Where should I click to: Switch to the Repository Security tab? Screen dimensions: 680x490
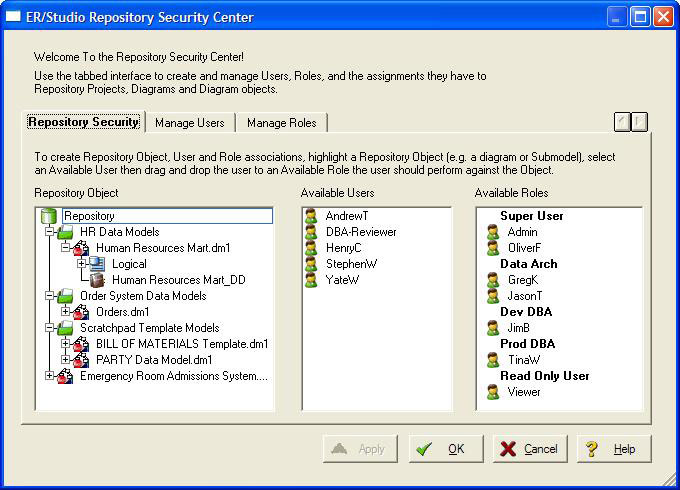(83, 122)
